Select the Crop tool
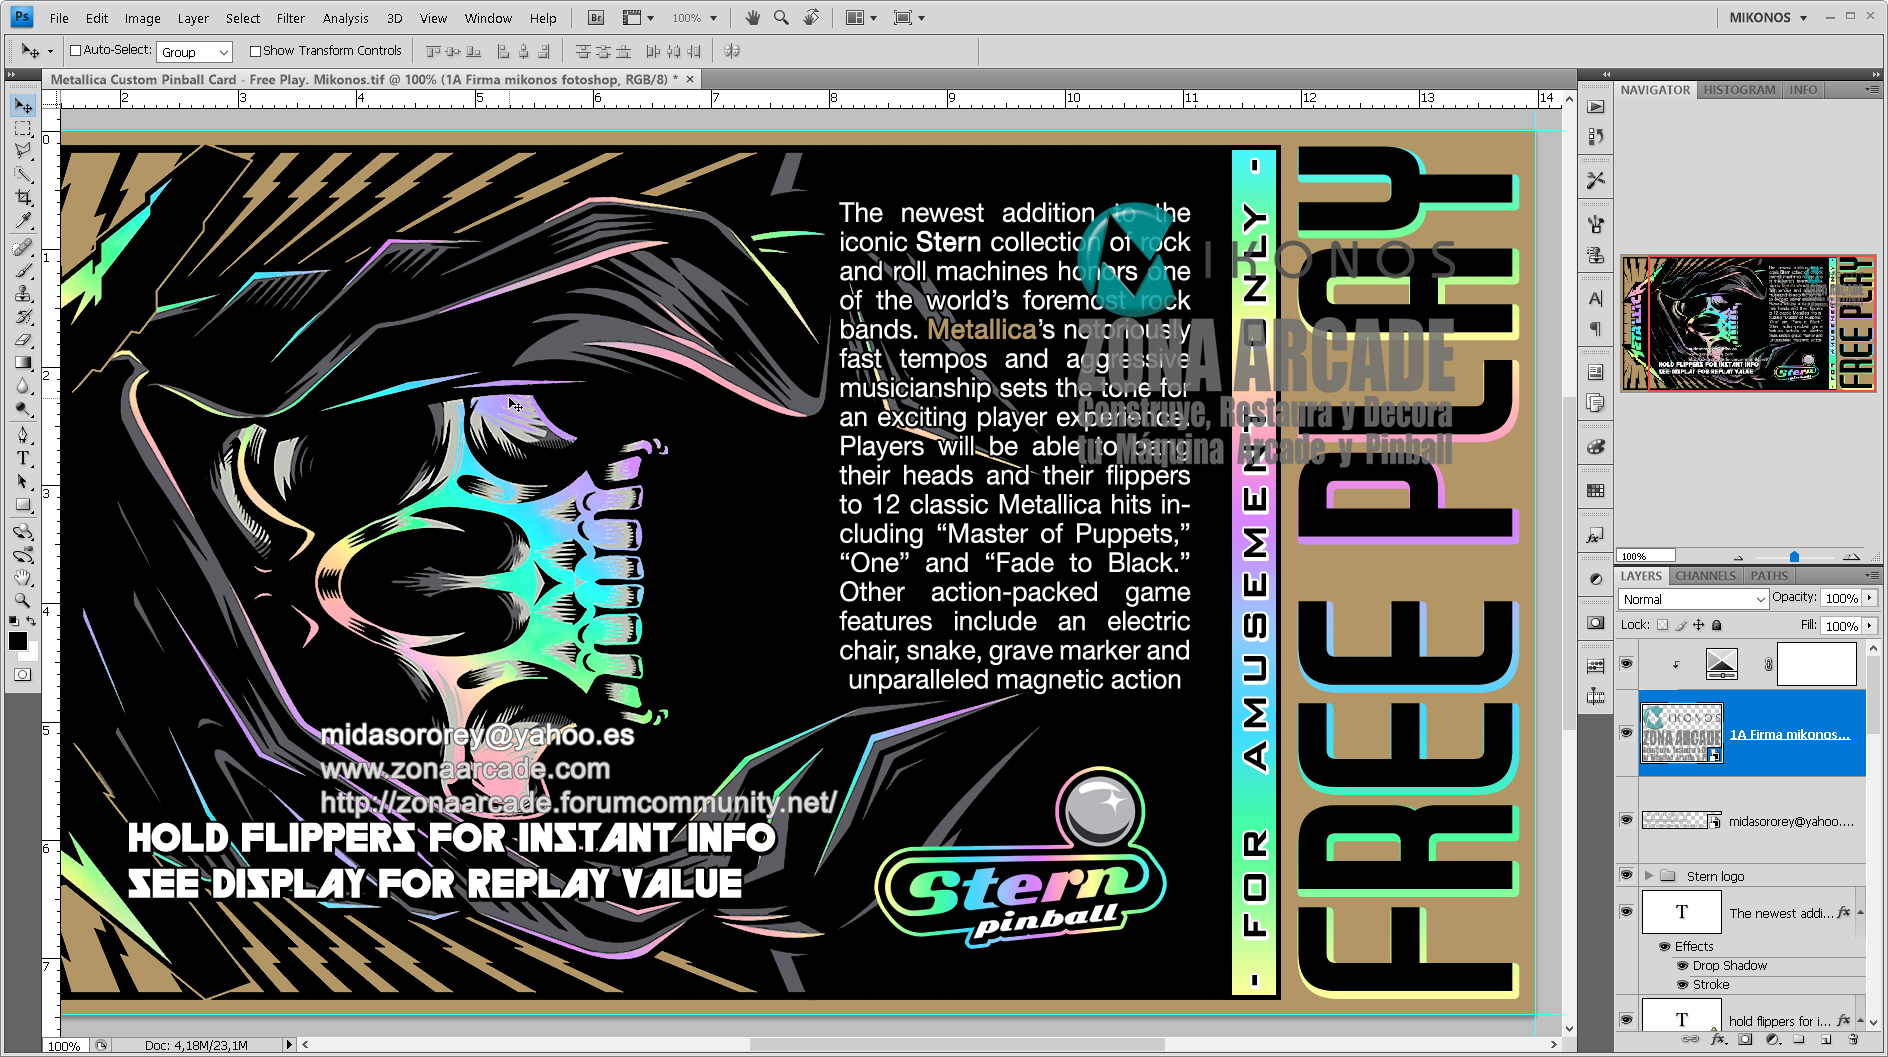The width and height of the screenshot is (1888, 1057). click(23, 198)
